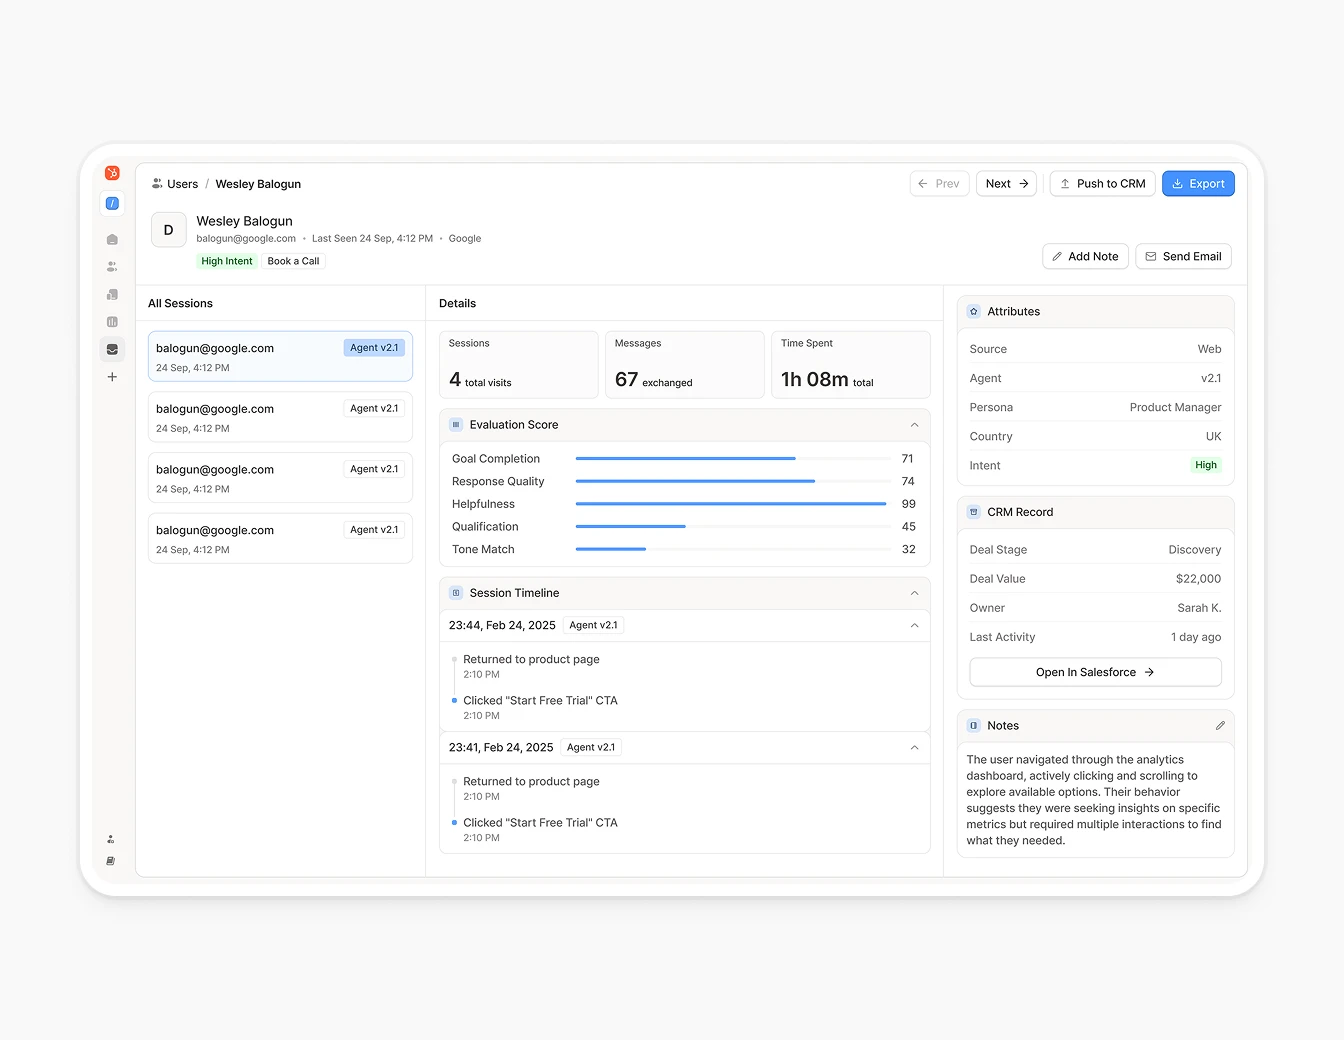The width and height of the screenshot is (1344, 1040).
Task: Select the inbox icon in sidebar
Action: tap(112, 350)
